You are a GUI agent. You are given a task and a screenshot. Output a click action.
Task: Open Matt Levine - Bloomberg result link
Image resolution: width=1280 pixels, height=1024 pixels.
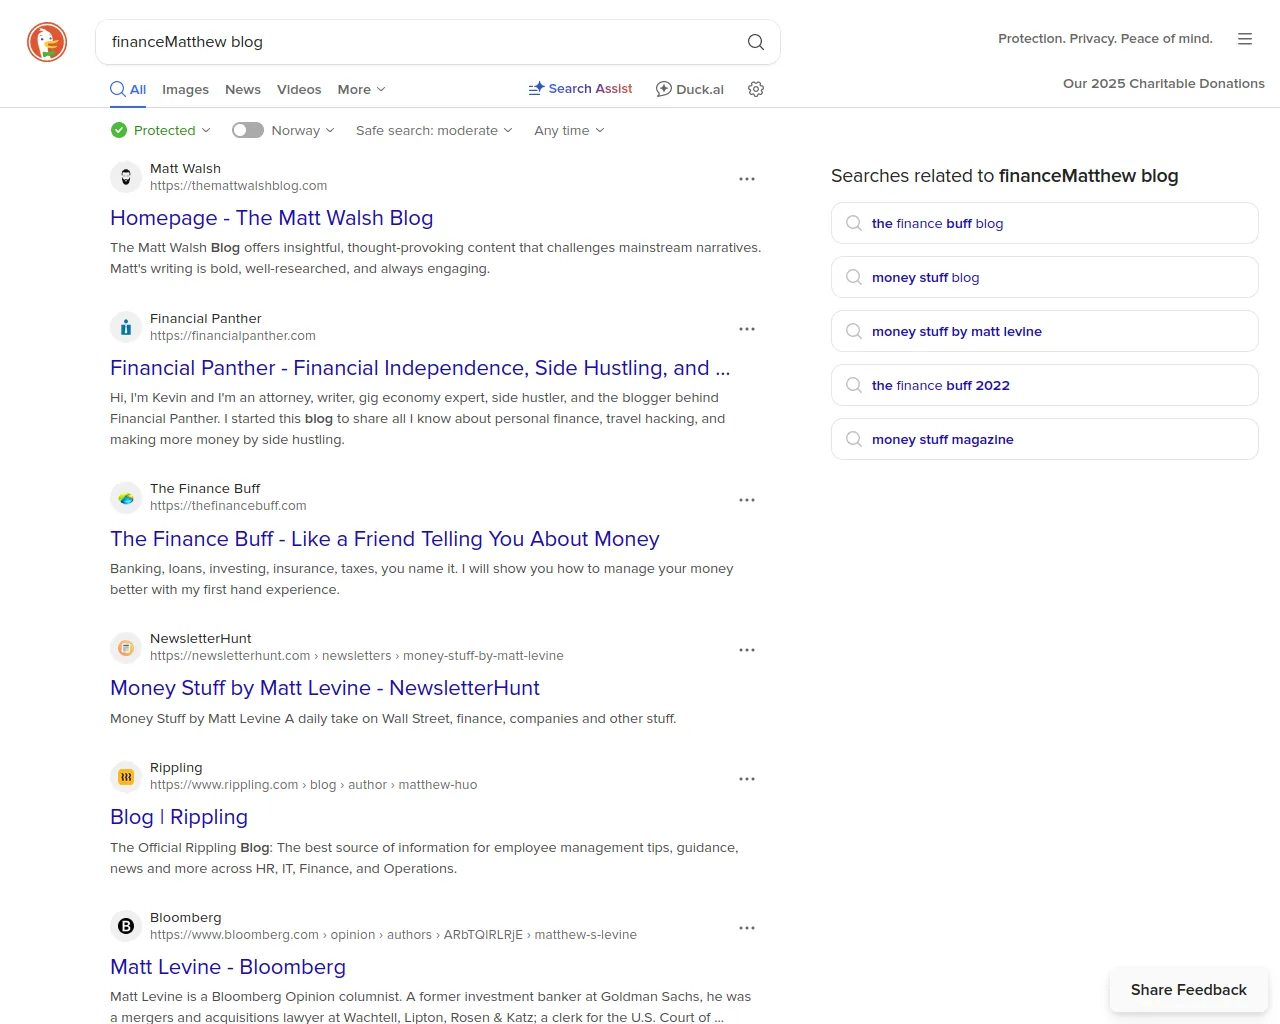coord(228,967)
